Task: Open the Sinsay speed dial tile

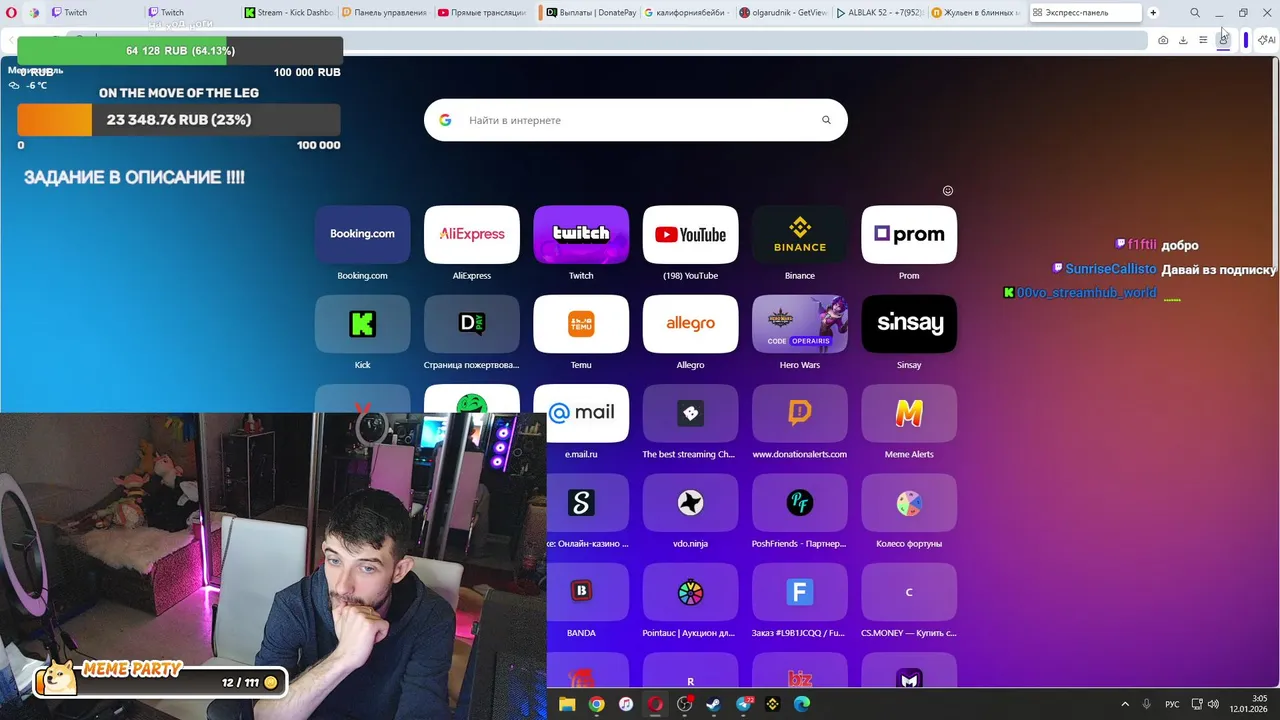Action: tap(909, 323)
